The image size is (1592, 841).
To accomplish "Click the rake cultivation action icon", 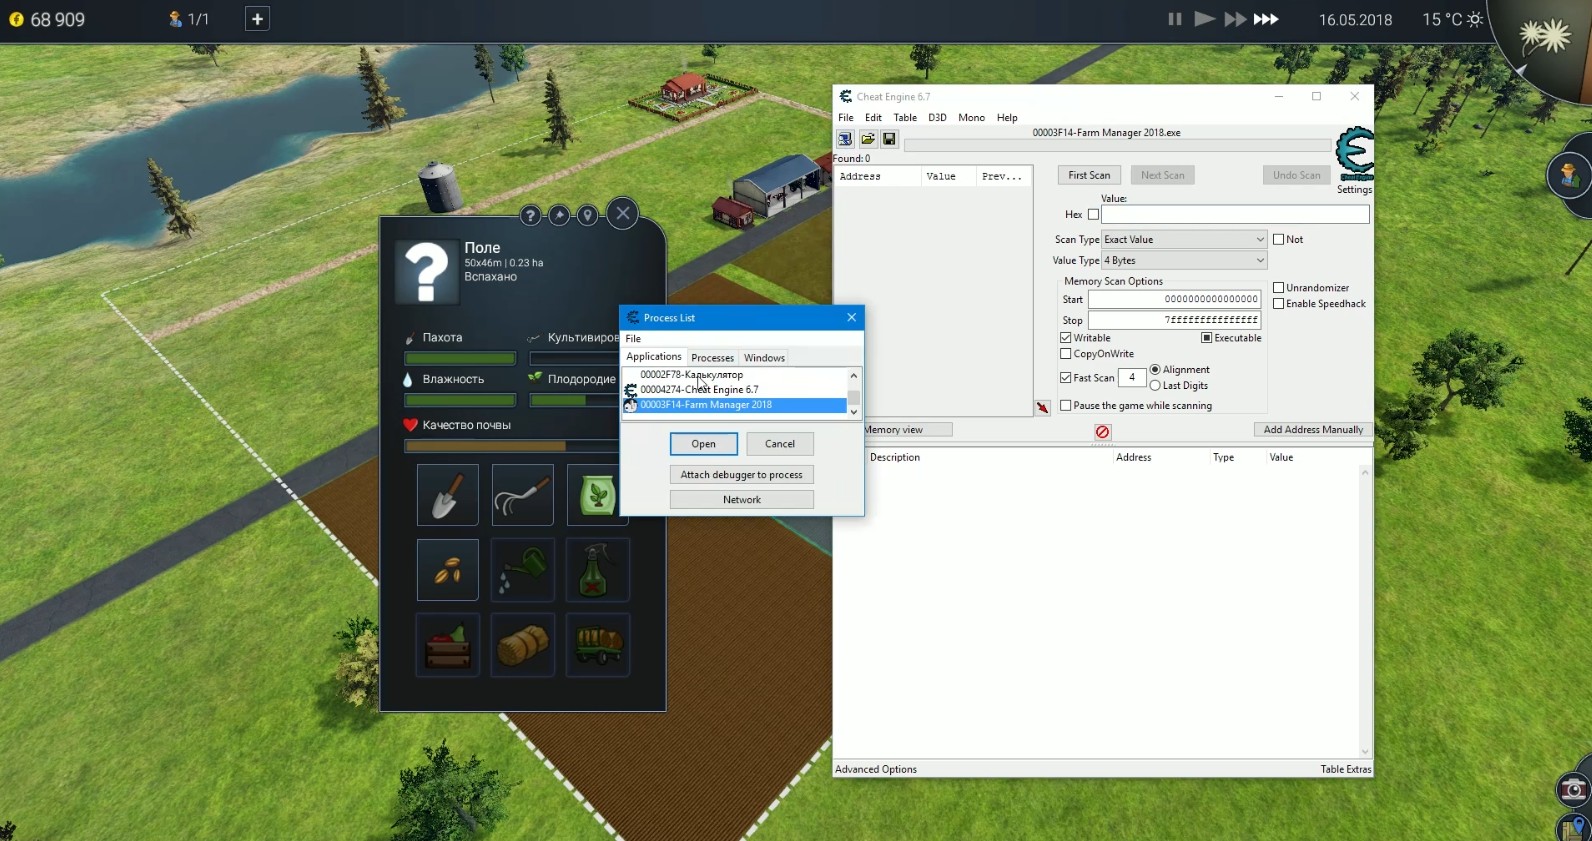I will [x=522, y=495].
